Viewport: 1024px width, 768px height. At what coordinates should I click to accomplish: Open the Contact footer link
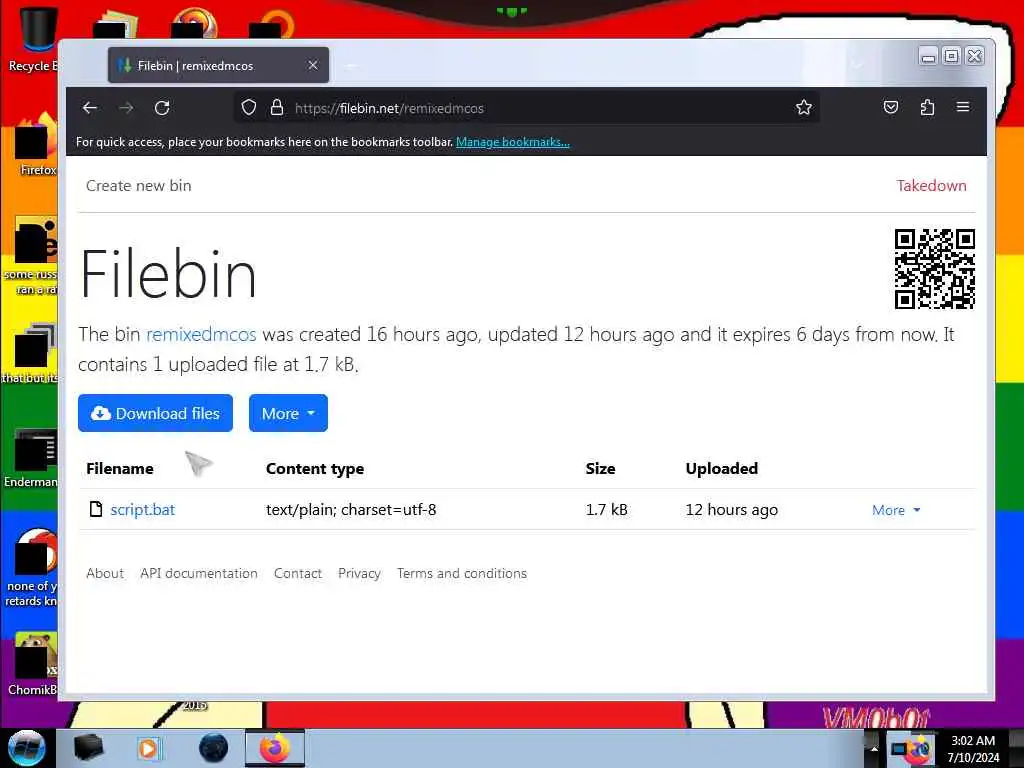click(x=298, y=573)
